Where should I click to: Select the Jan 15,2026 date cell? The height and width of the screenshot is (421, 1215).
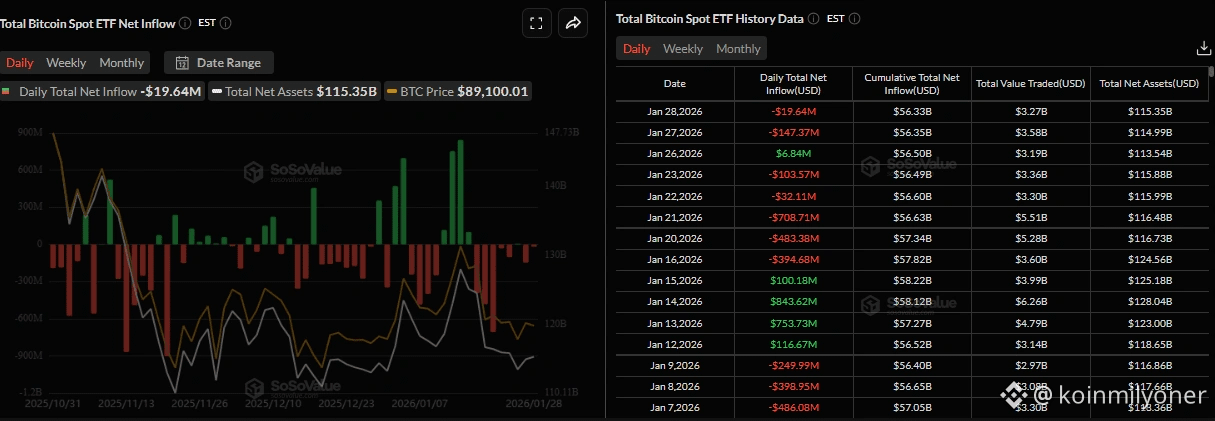click(675, 281)
